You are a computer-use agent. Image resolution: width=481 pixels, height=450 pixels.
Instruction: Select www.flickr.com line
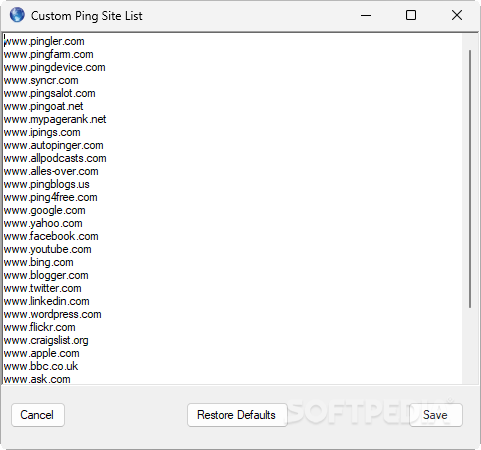(39, 327)
